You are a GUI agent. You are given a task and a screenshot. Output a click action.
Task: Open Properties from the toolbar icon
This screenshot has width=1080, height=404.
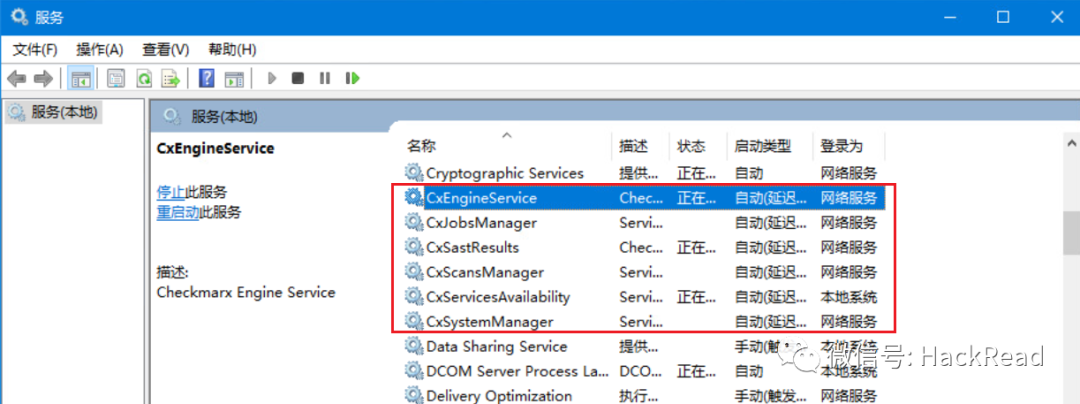point(116,78)
